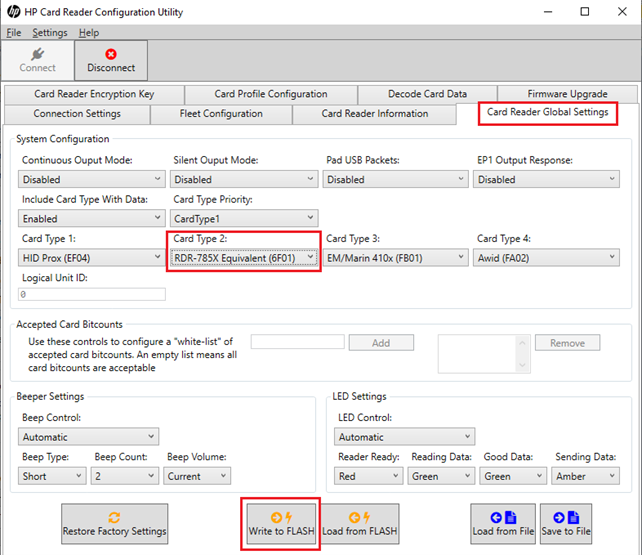Click the Connect plug icon
The width and height of the screenshot is (642, 555).
[37, 54]
